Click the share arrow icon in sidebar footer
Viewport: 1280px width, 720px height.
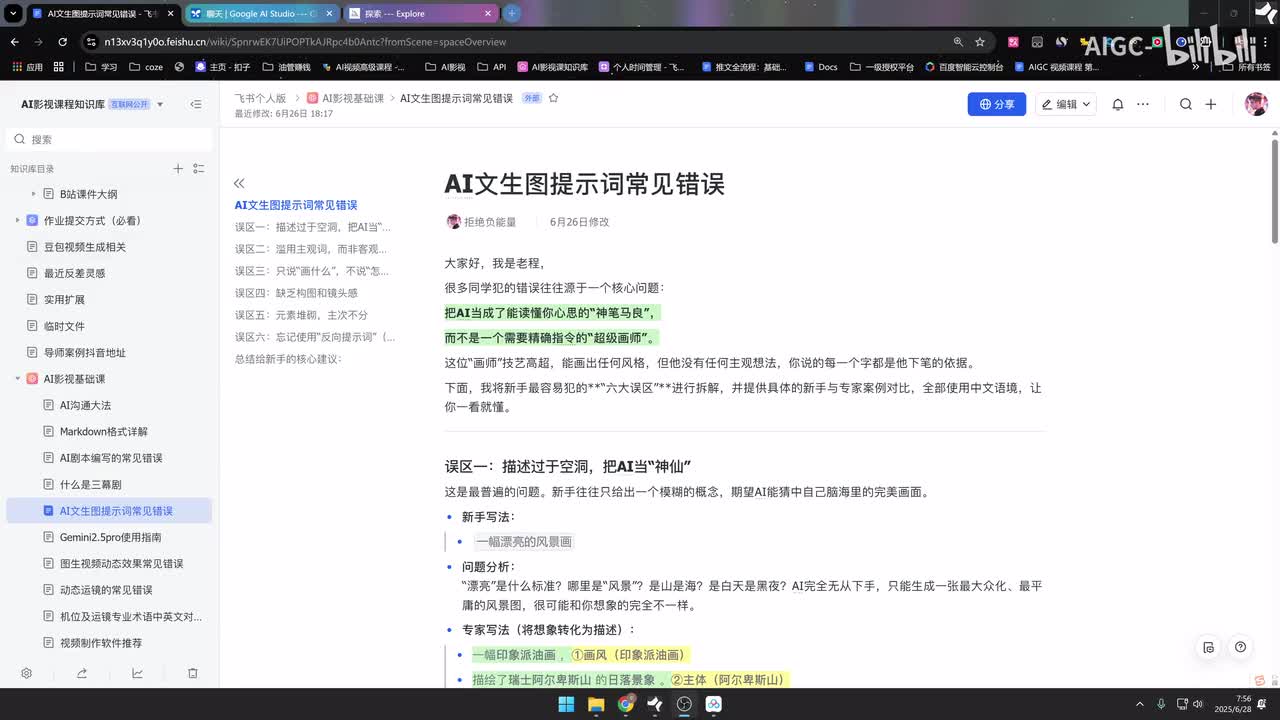82,673
